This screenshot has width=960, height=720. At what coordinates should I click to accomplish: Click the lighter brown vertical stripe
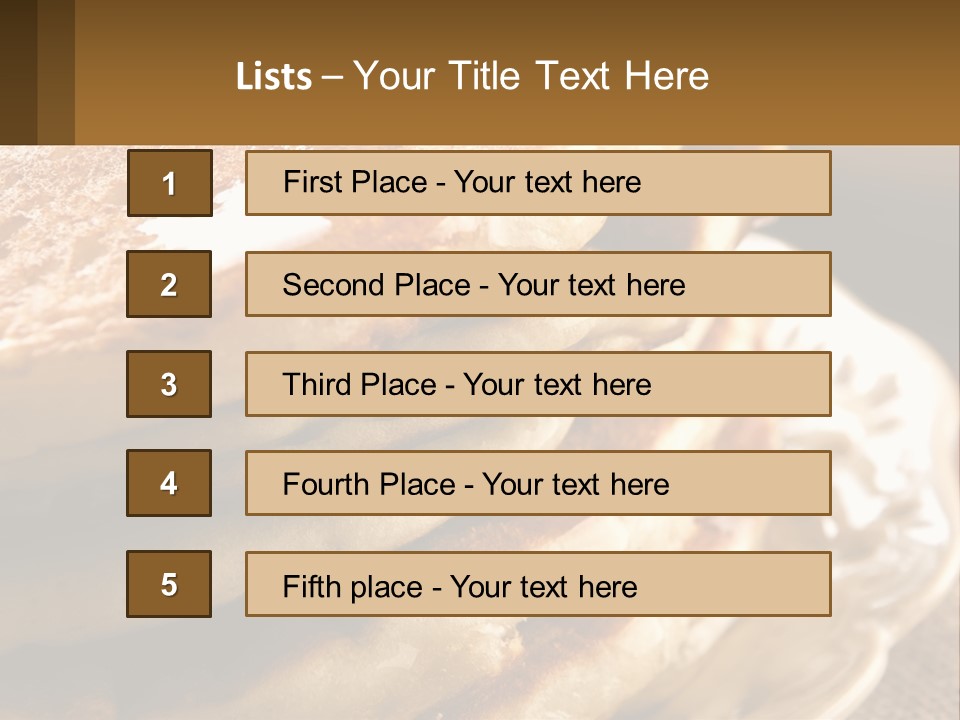(56, 72)
